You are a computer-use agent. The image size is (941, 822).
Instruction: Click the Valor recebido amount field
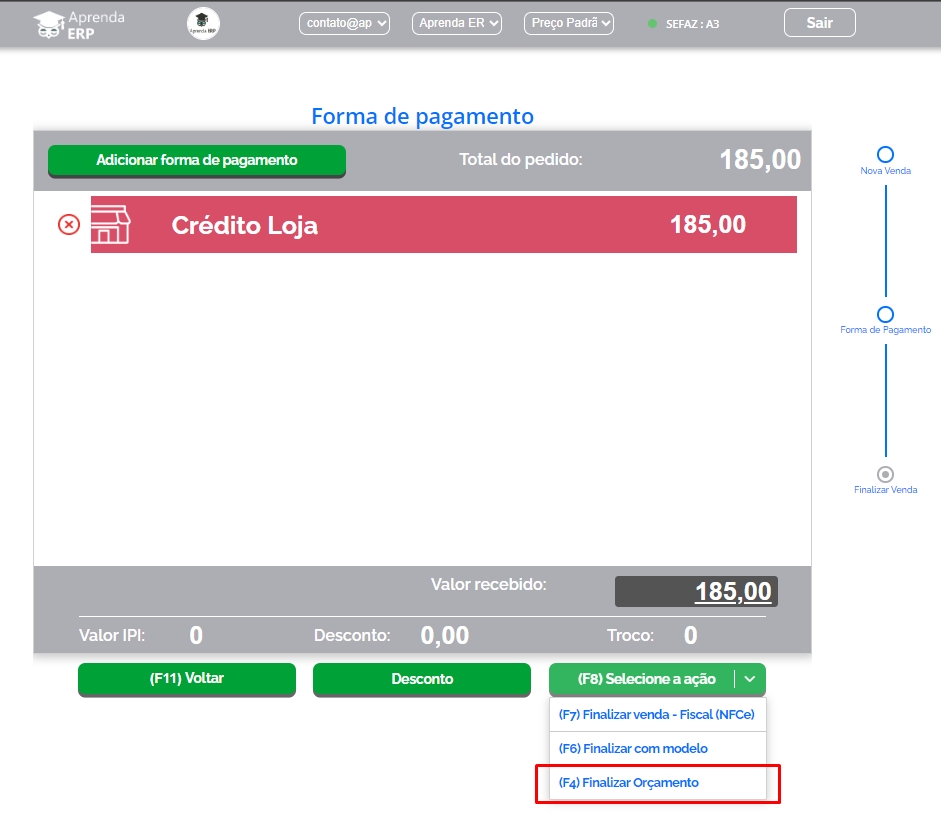click(x=696, y=592)
